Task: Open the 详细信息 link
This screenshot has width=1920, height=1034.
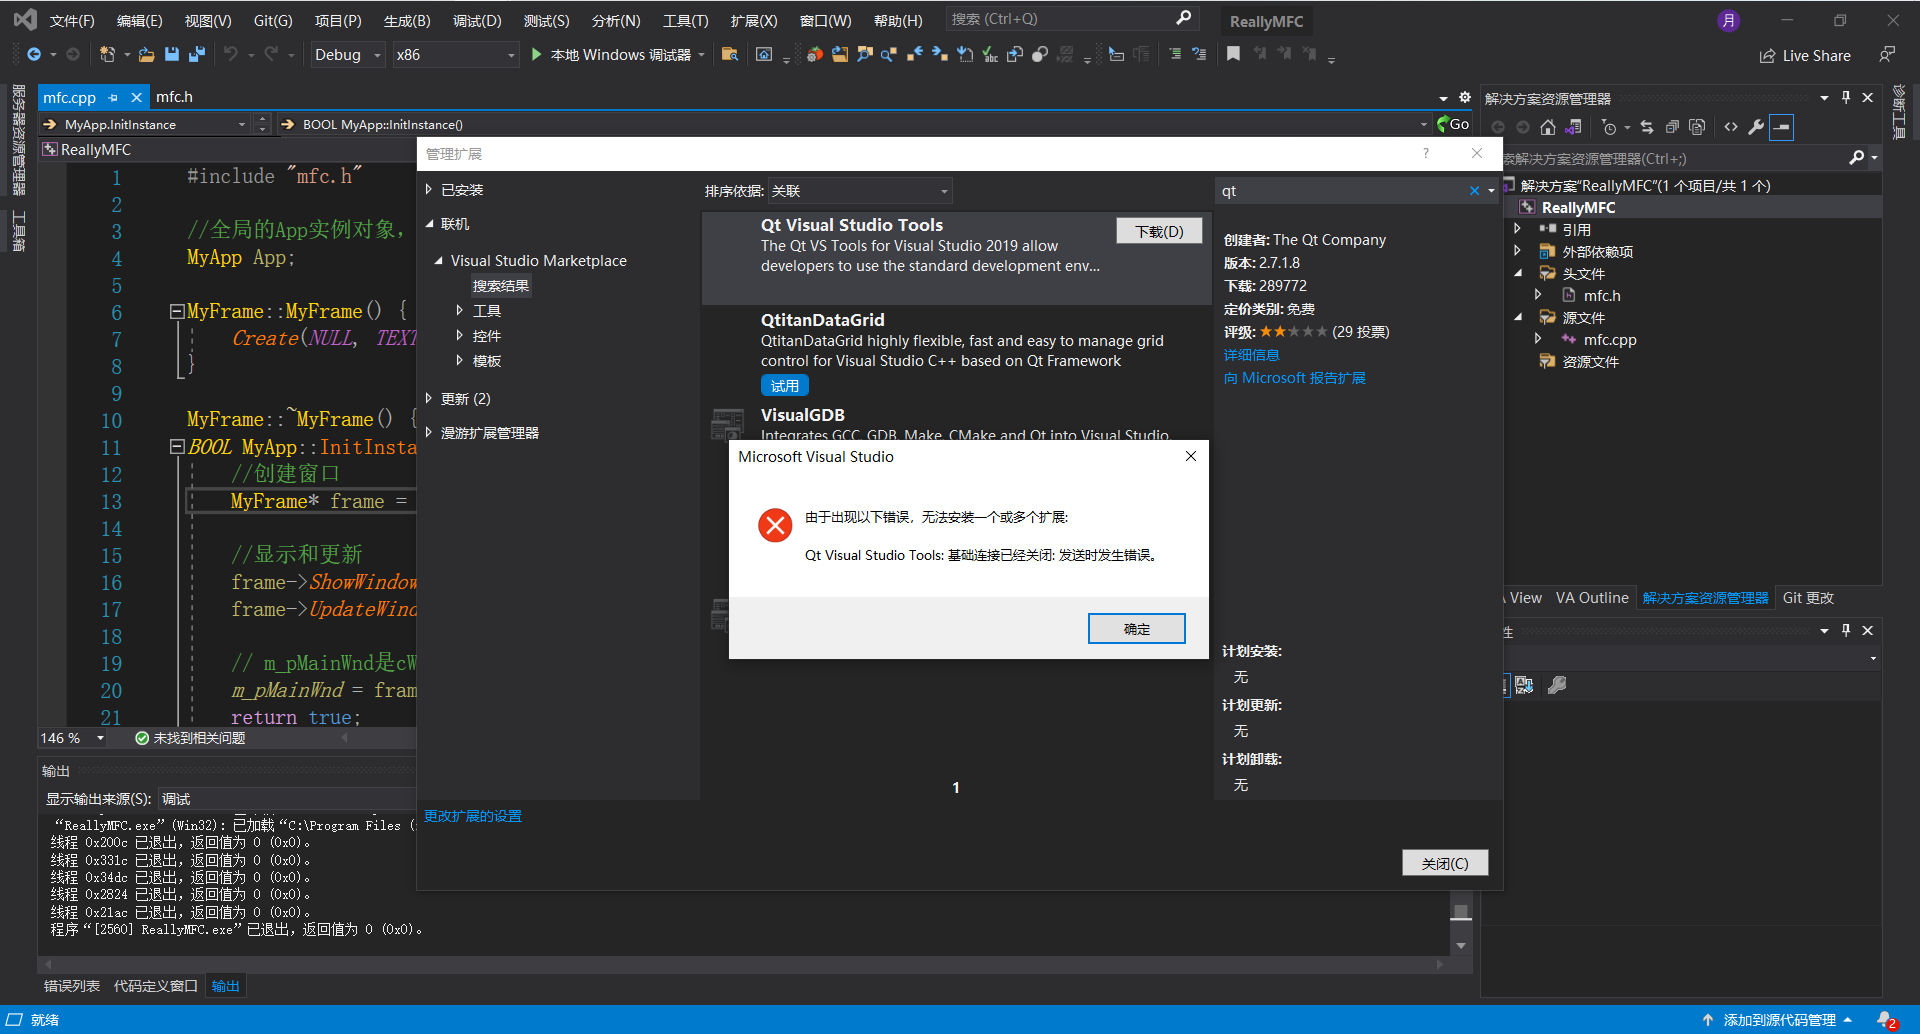Action: coord(1252,355)
